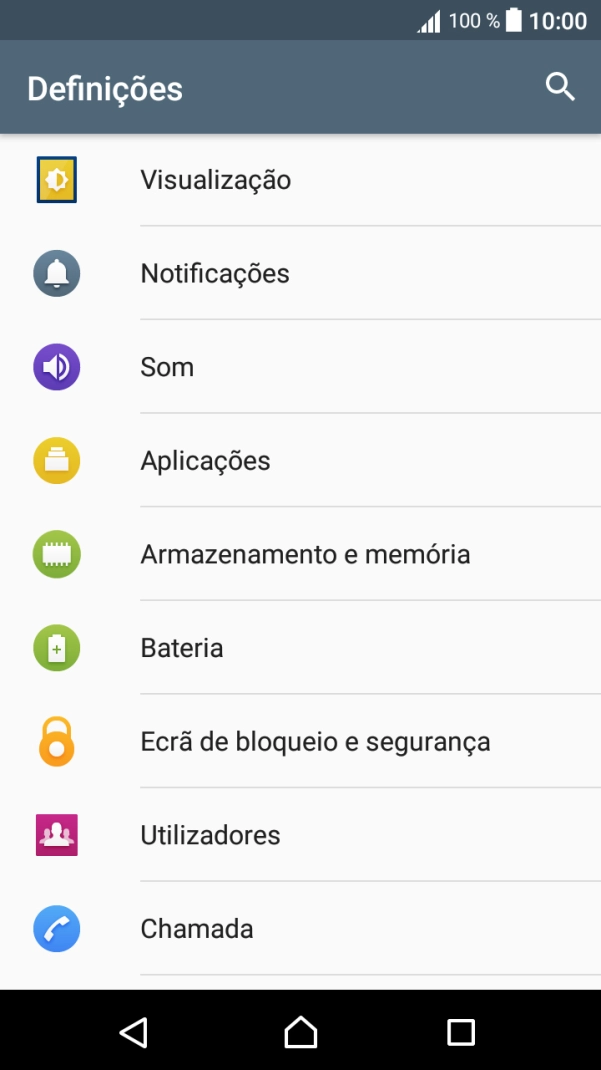Tap the Notificações bell icon
Screen dimensions: 601x1070
pyautogui.click(x=56, y=273)
